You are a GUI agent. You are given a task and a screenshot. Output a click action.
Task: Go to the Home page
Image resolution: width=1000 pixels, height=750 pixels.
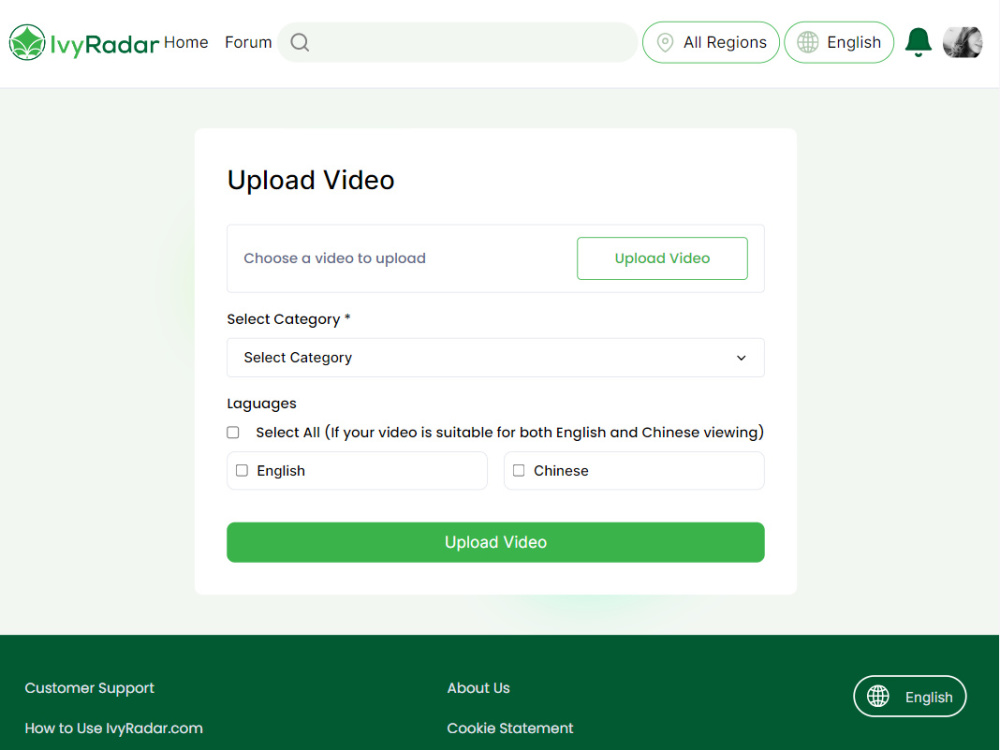coord(186,42)
